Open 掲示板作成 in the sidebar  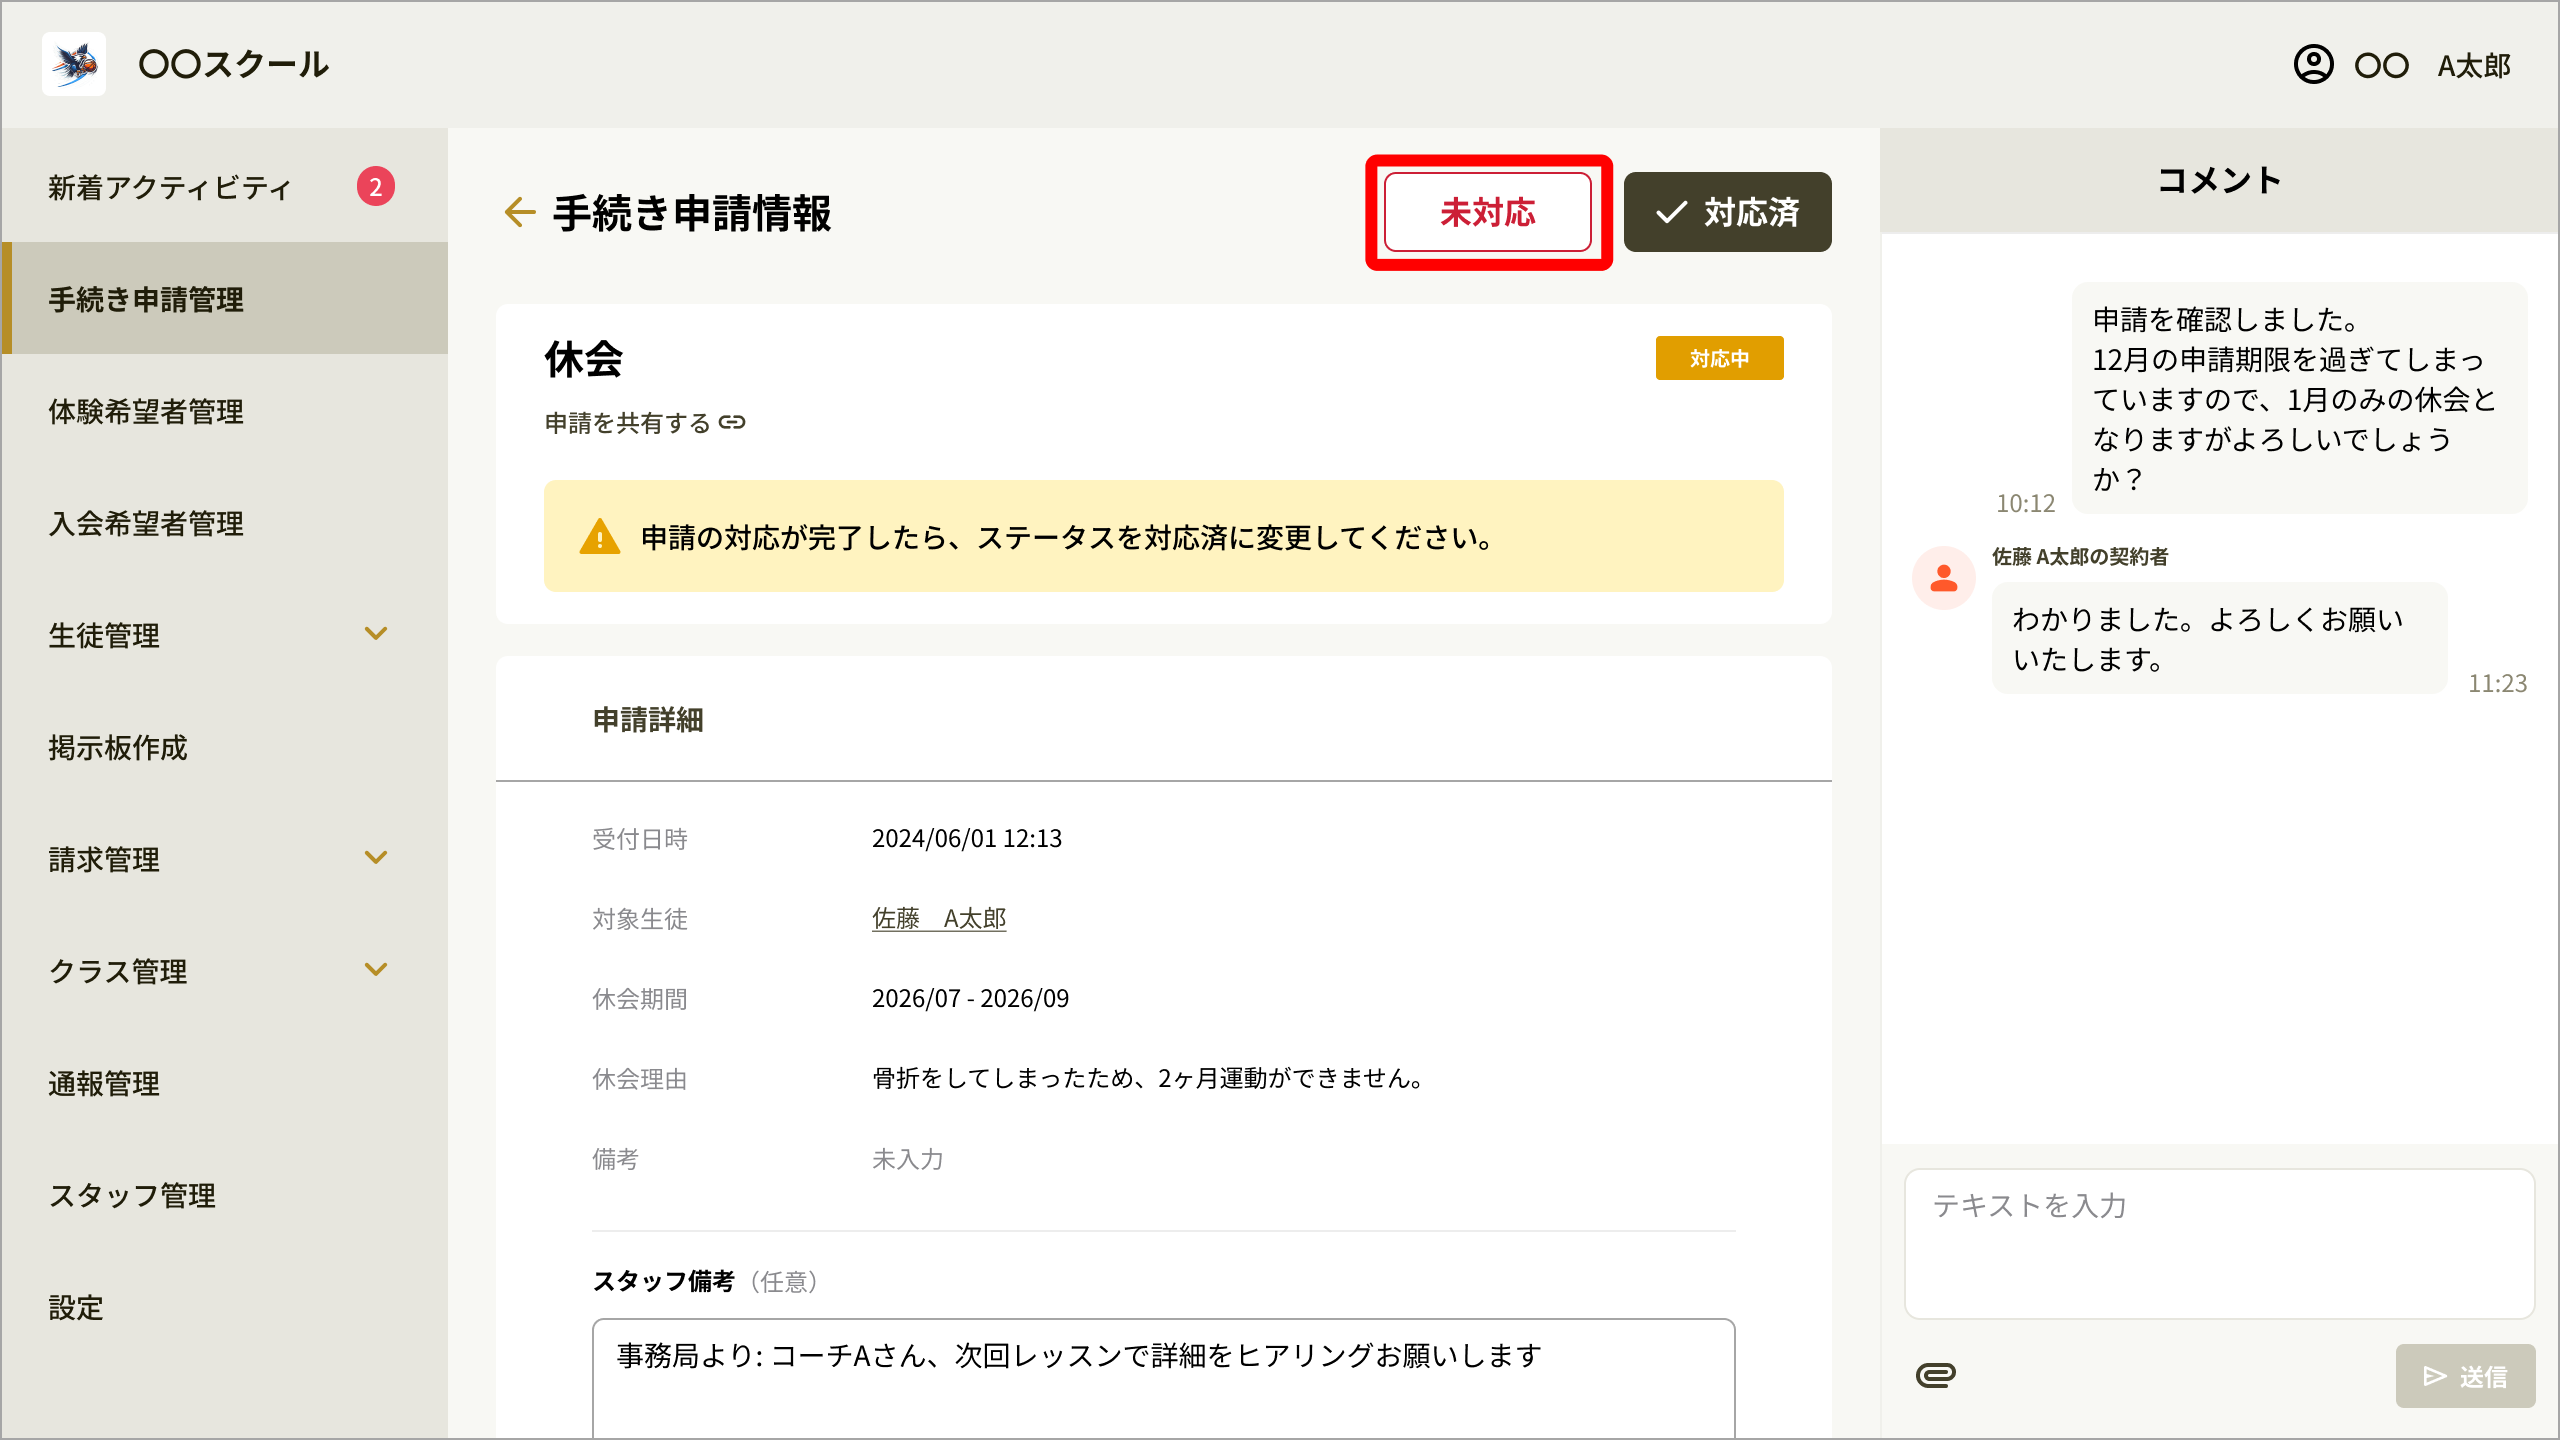point(224,747)
